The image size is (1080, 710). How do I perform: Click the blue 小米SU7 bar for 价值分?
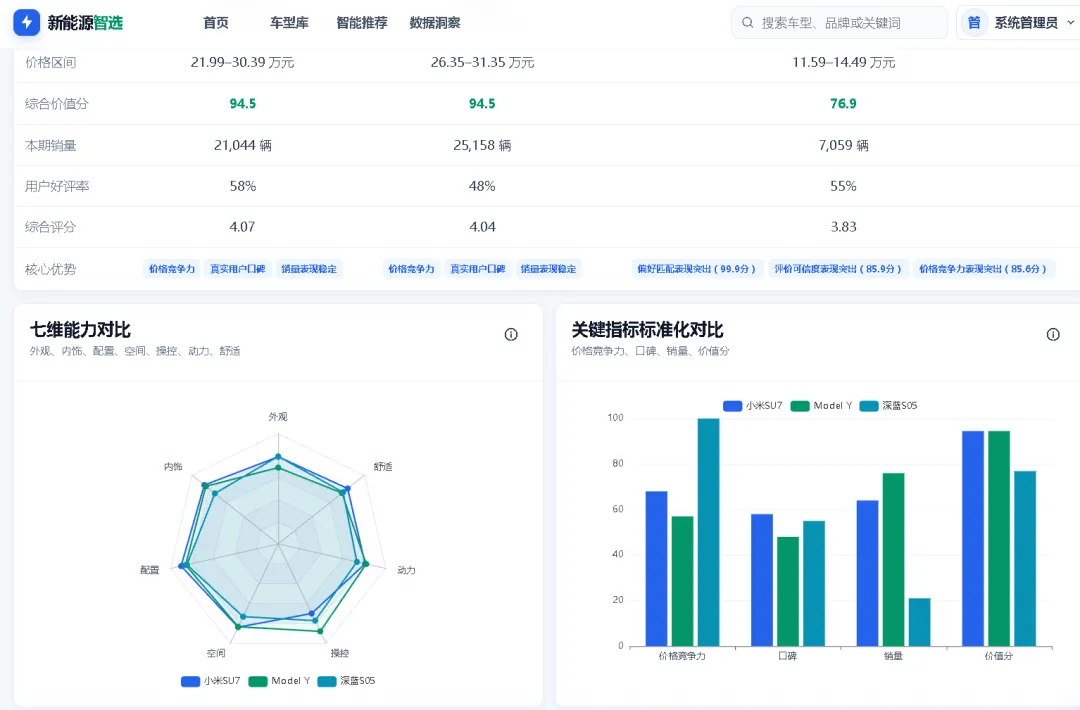pos(973,539)
